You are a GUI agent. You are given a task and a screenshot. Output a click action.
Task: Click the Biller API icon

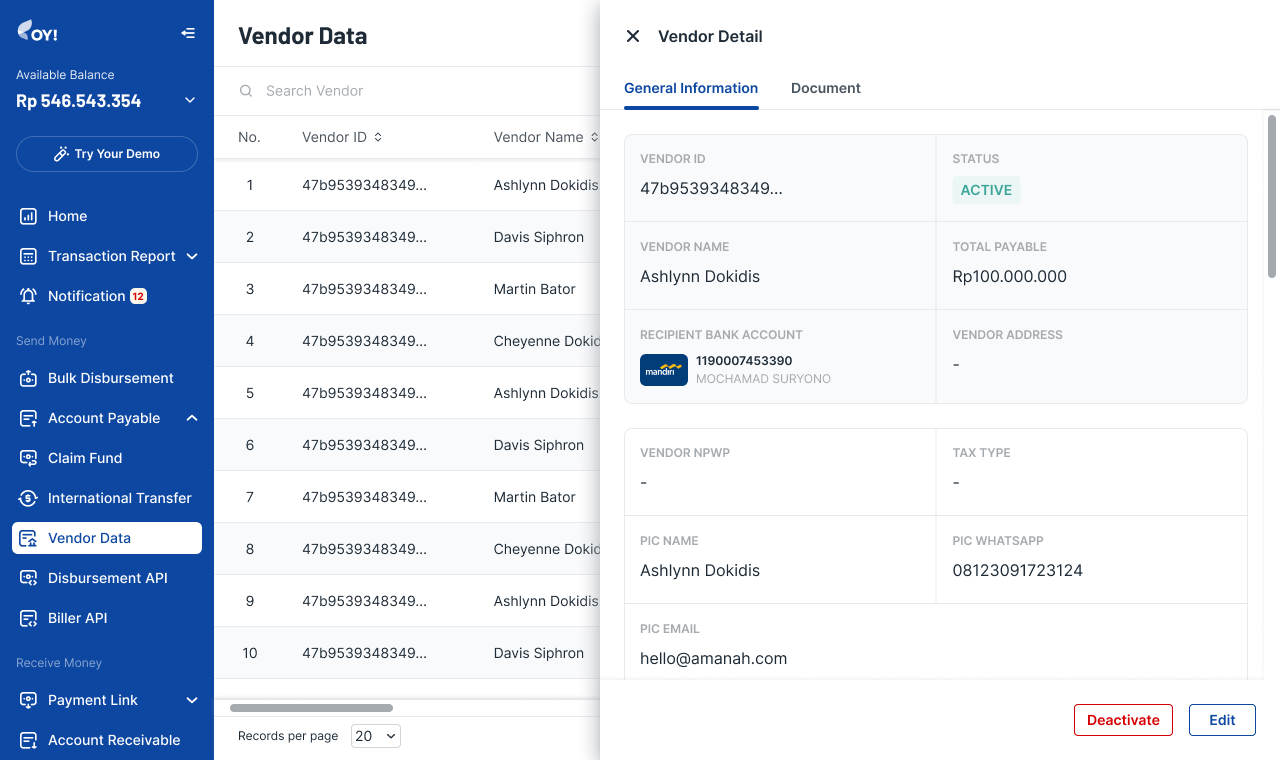[x=29, y=618]
